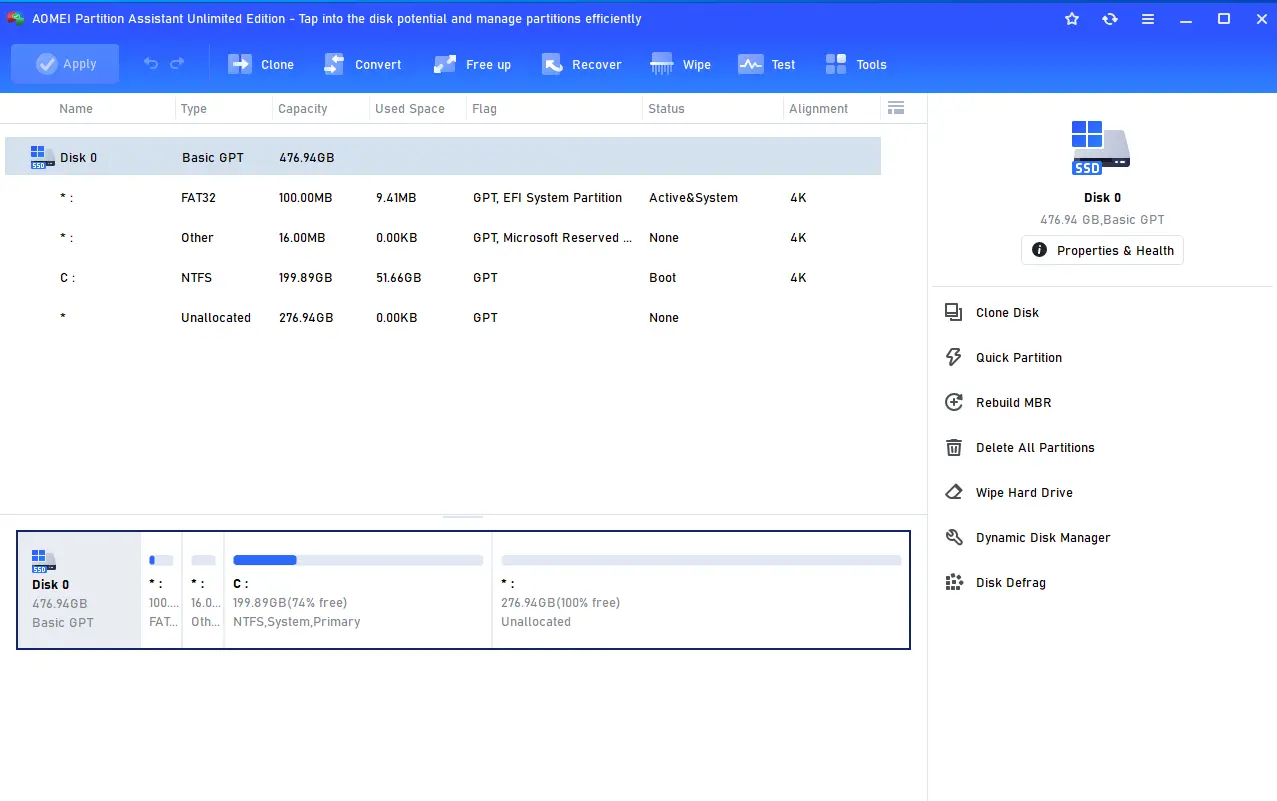
Task: Select the 100MB FAT partition in disk map
Action: 162,590
